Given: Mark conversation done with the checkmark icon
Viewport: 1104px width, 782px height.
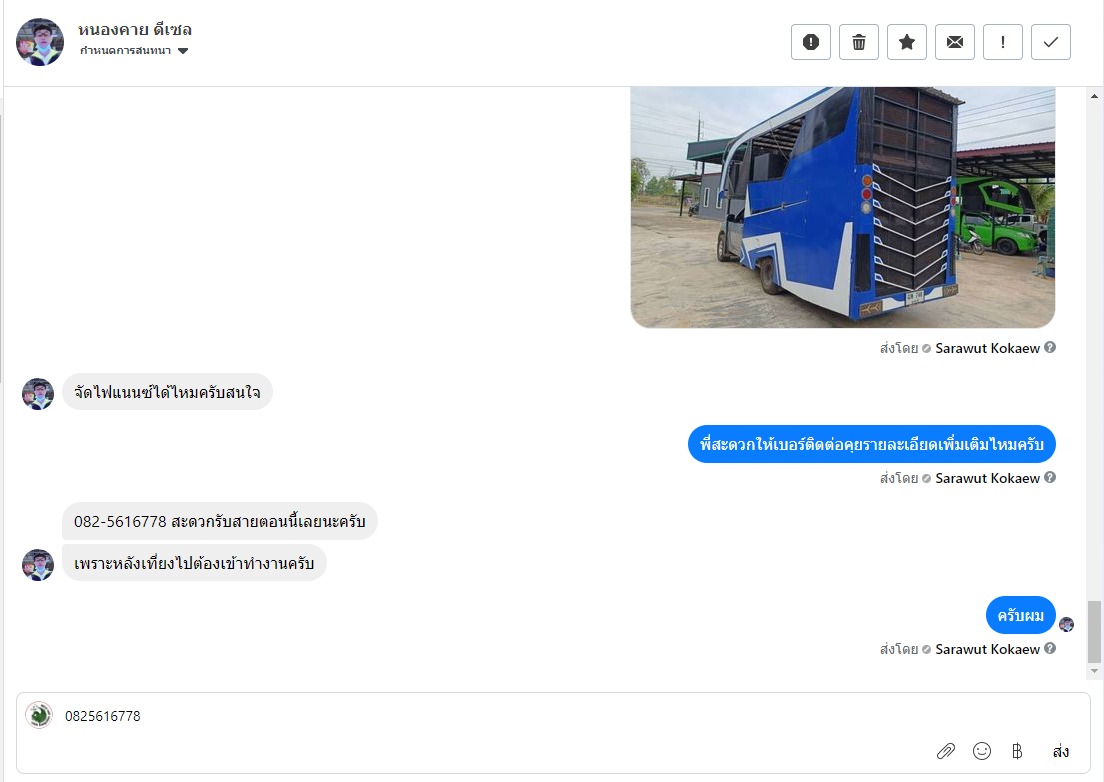Looking at the screenshot, I should [x=1050, y=42].
